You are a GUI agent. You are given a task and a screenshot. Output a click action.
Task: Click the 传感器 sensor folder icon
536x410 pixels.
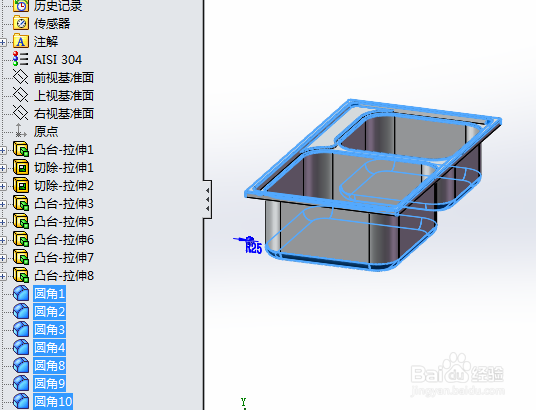21,23
